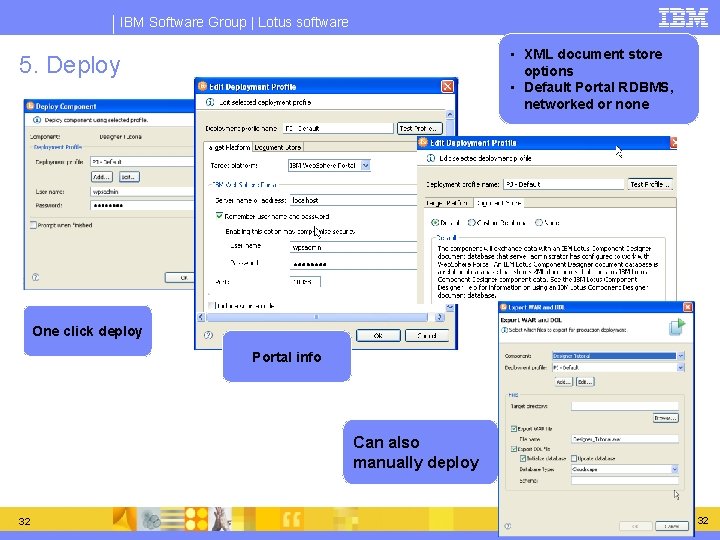Toggle the Initialize database checkbox
720x540 pixels.
523,458
